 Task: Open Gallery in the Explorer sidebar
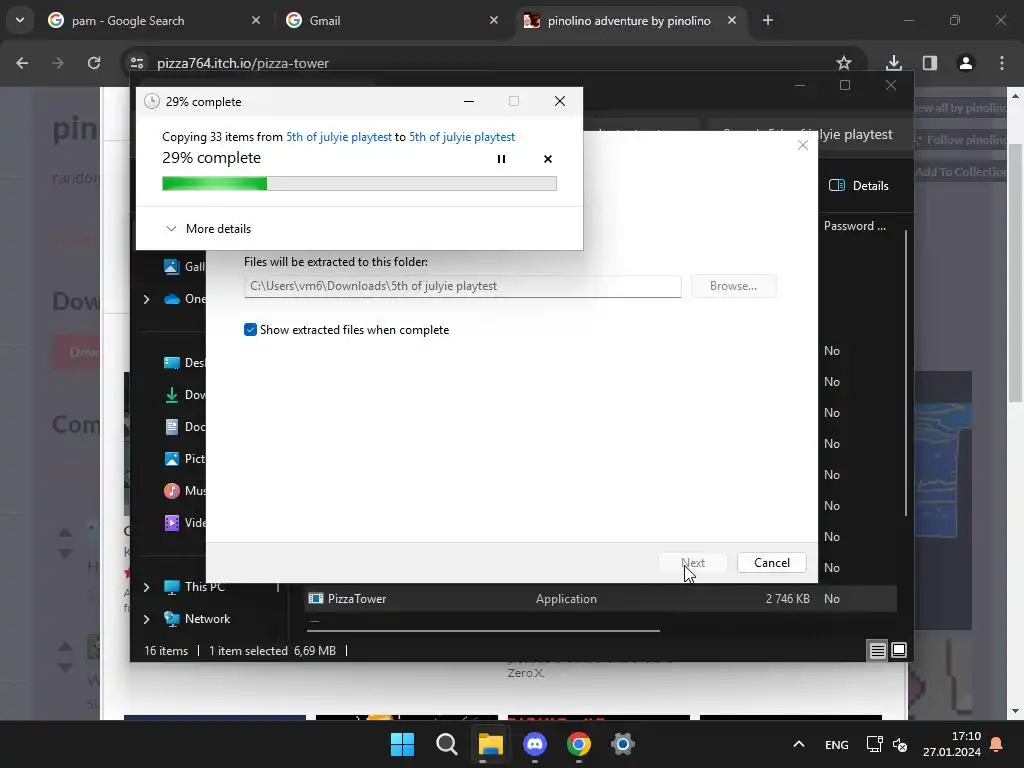(x=184, y=266)
